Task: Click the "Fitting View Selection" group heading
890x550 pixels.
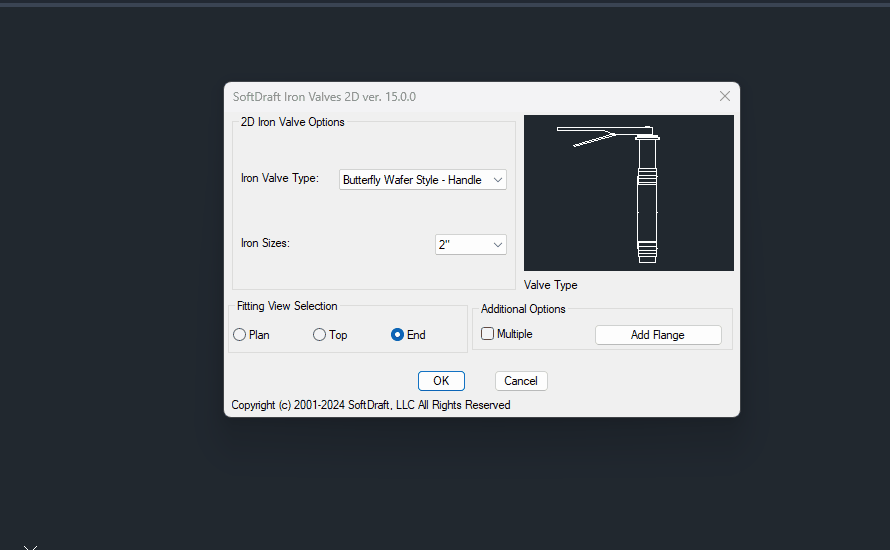Action: coord(287,306)
